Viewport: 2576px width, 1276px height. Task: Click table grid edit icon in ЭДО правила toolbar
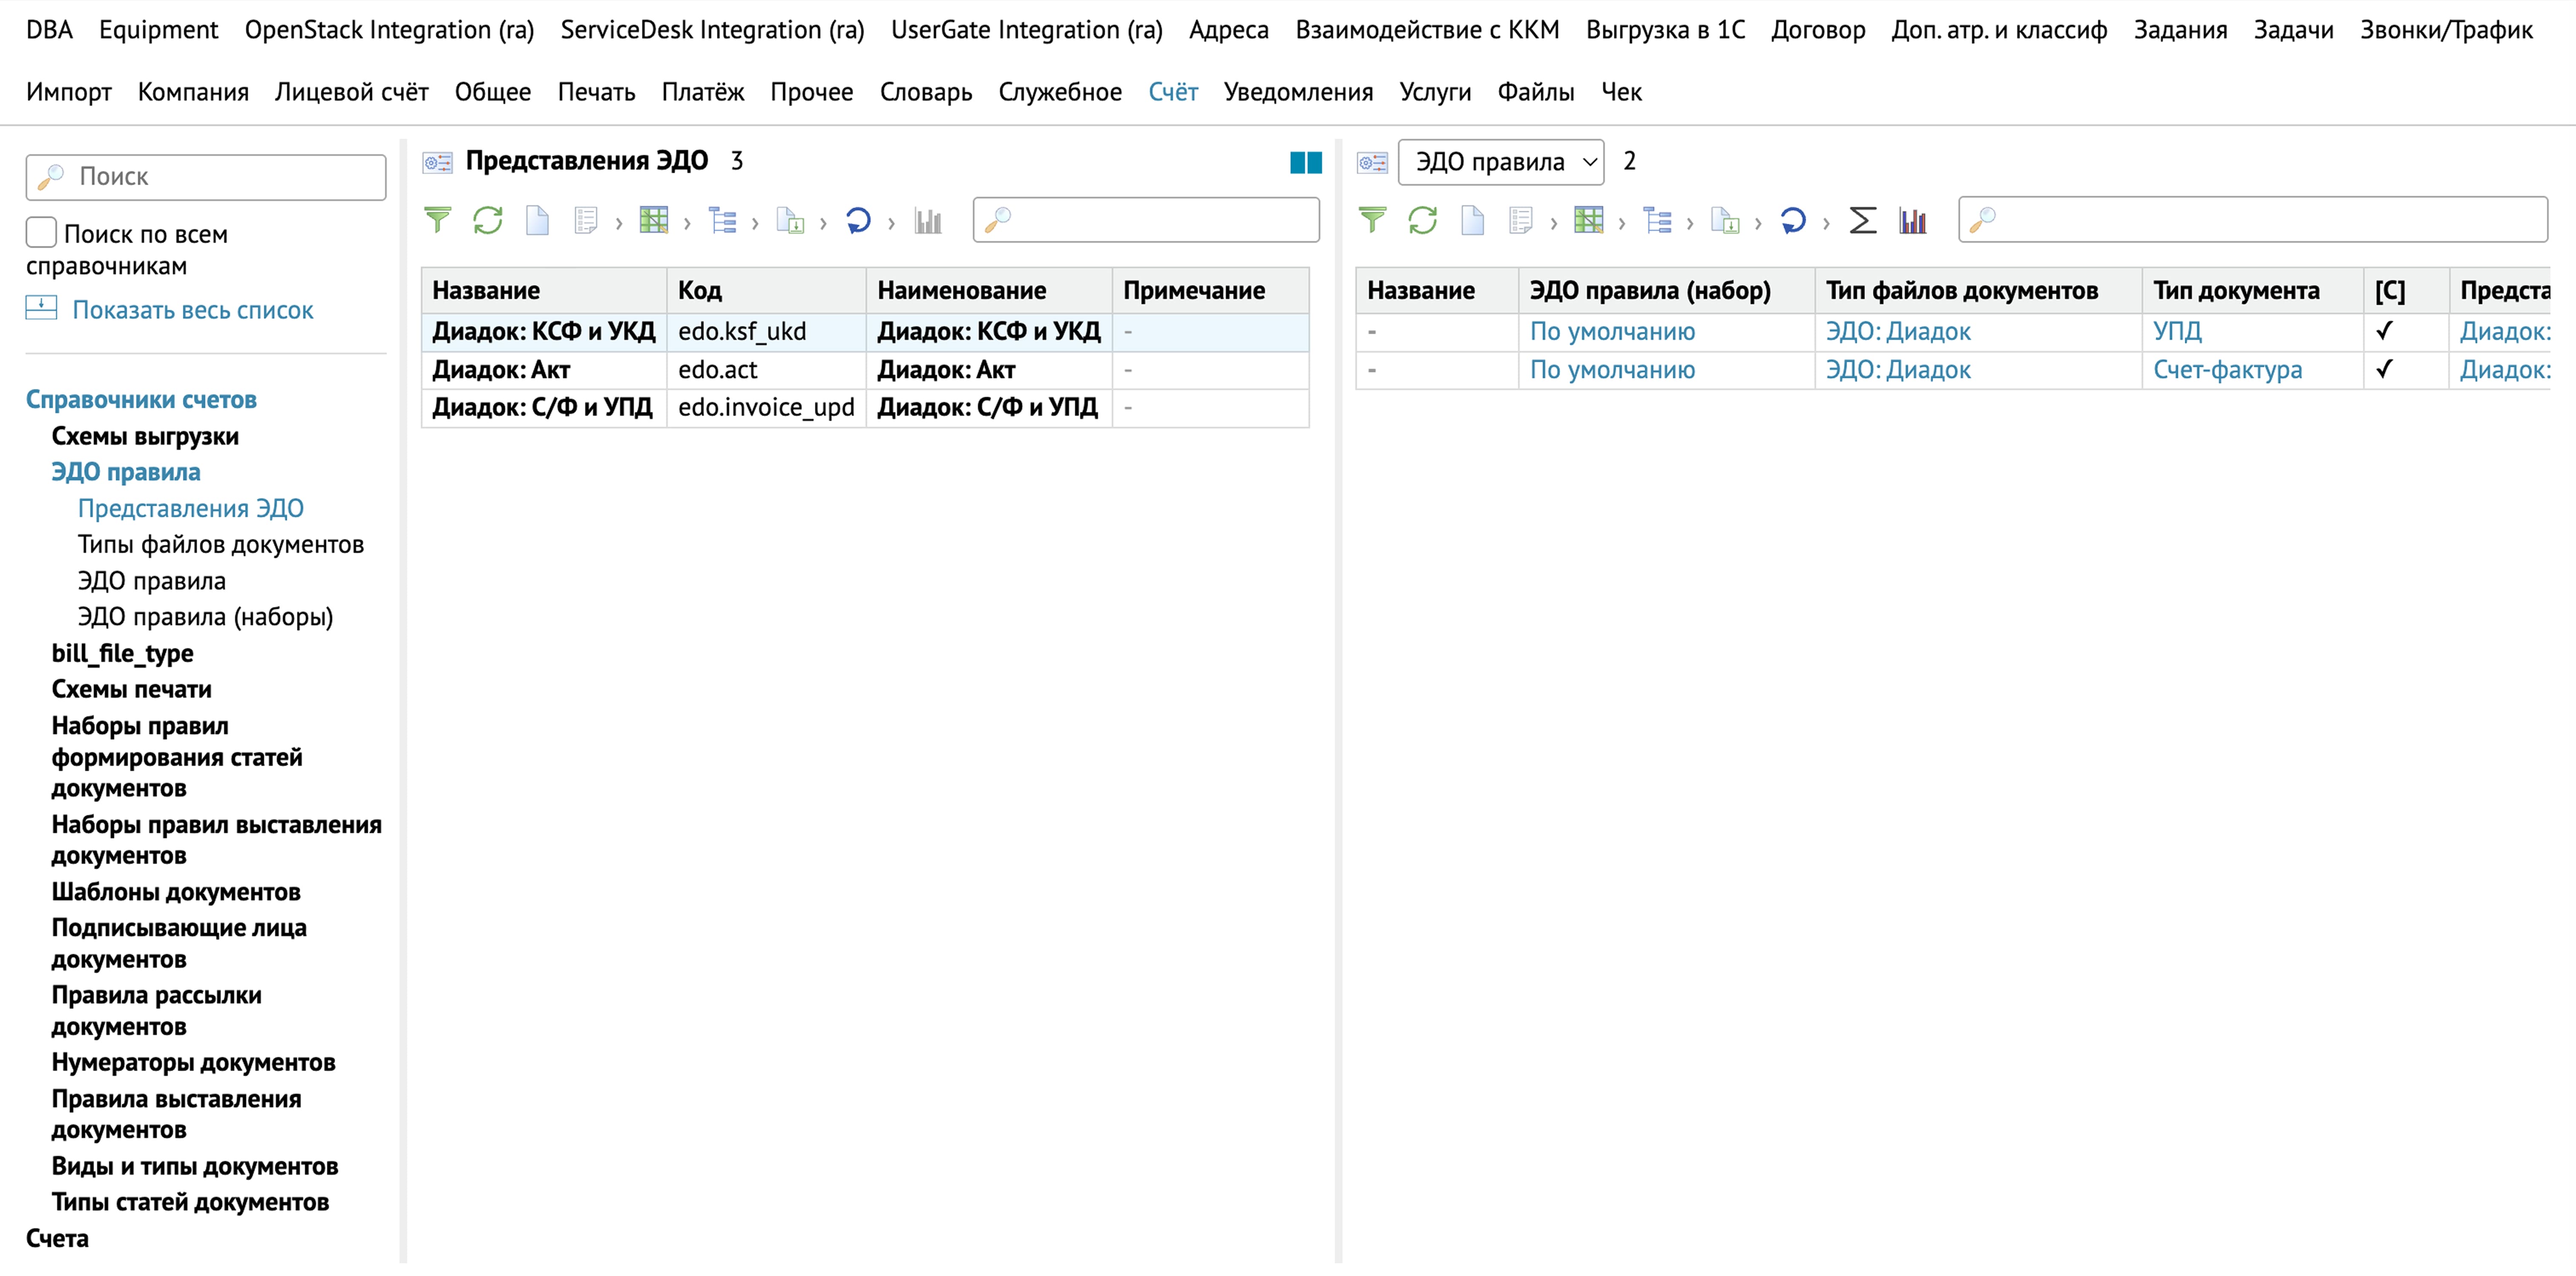pyautogui.click(x=1589, y=220)
